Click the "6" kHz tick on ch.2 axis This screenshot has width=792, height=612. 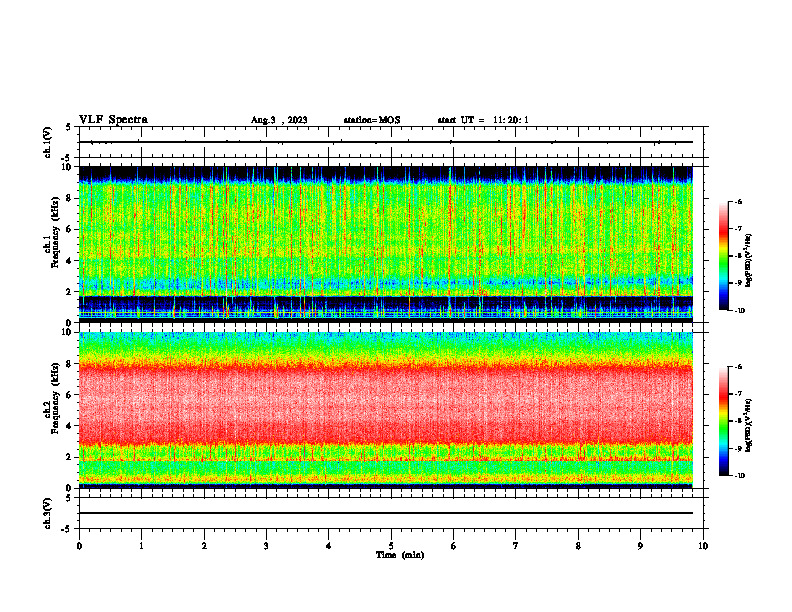[x=69, y=395]
